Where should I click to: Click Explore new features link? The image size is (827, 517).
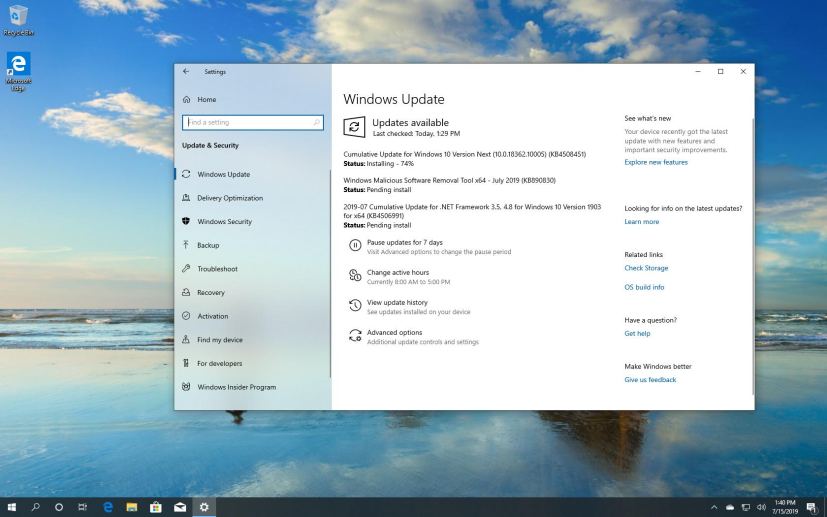[x=656, y=162]
